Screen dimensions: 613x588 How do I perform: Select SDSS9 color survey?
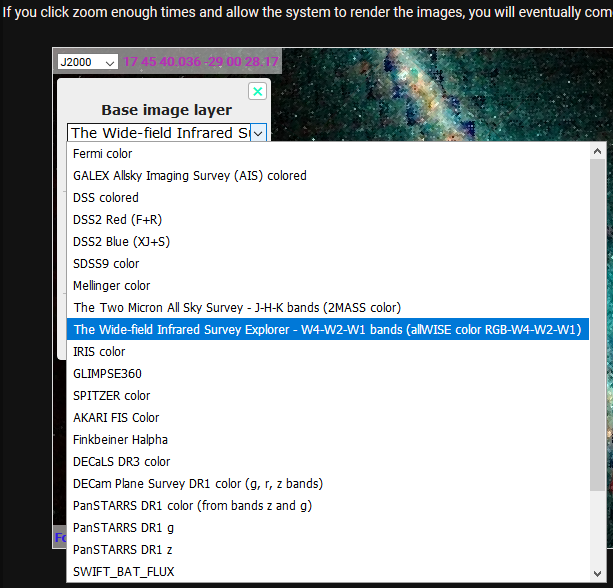(x=107, y=264)
